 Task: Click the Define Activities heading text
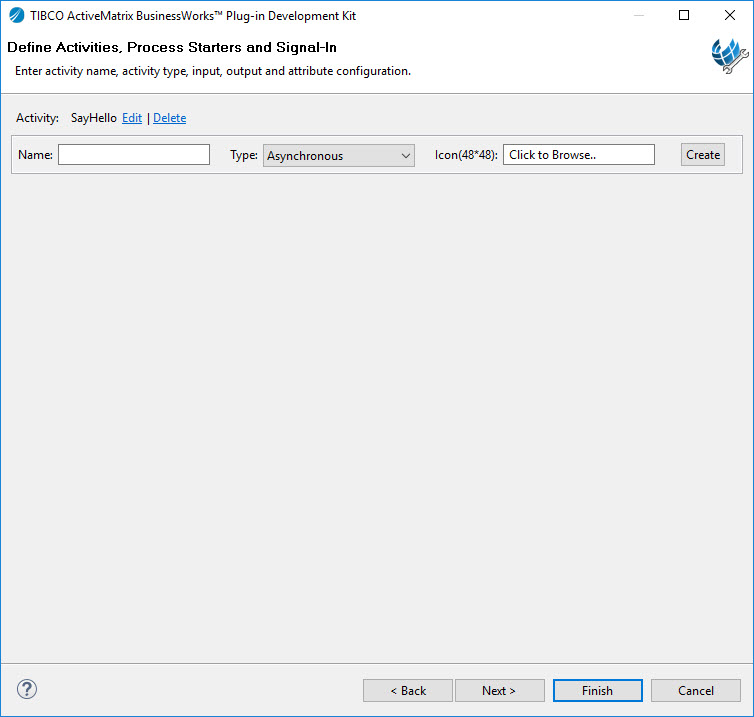[172, 47]
